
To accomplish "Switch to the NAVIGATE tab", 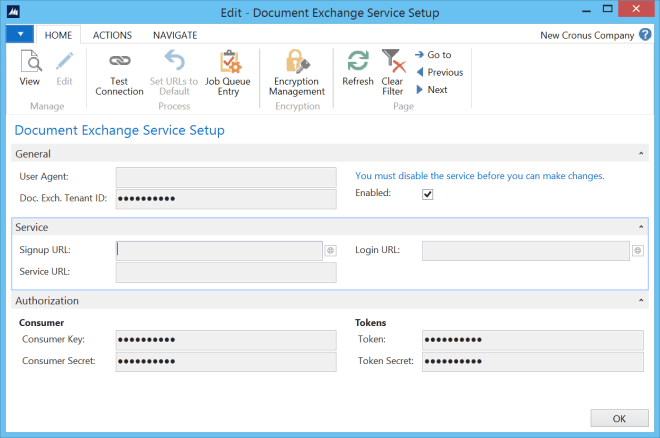I will [x=175, y=35].
